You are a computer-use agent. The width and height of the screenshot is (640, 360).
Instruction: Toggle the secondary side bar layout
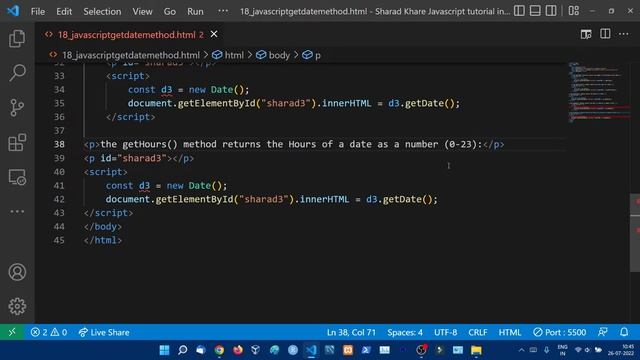(551, 11)
